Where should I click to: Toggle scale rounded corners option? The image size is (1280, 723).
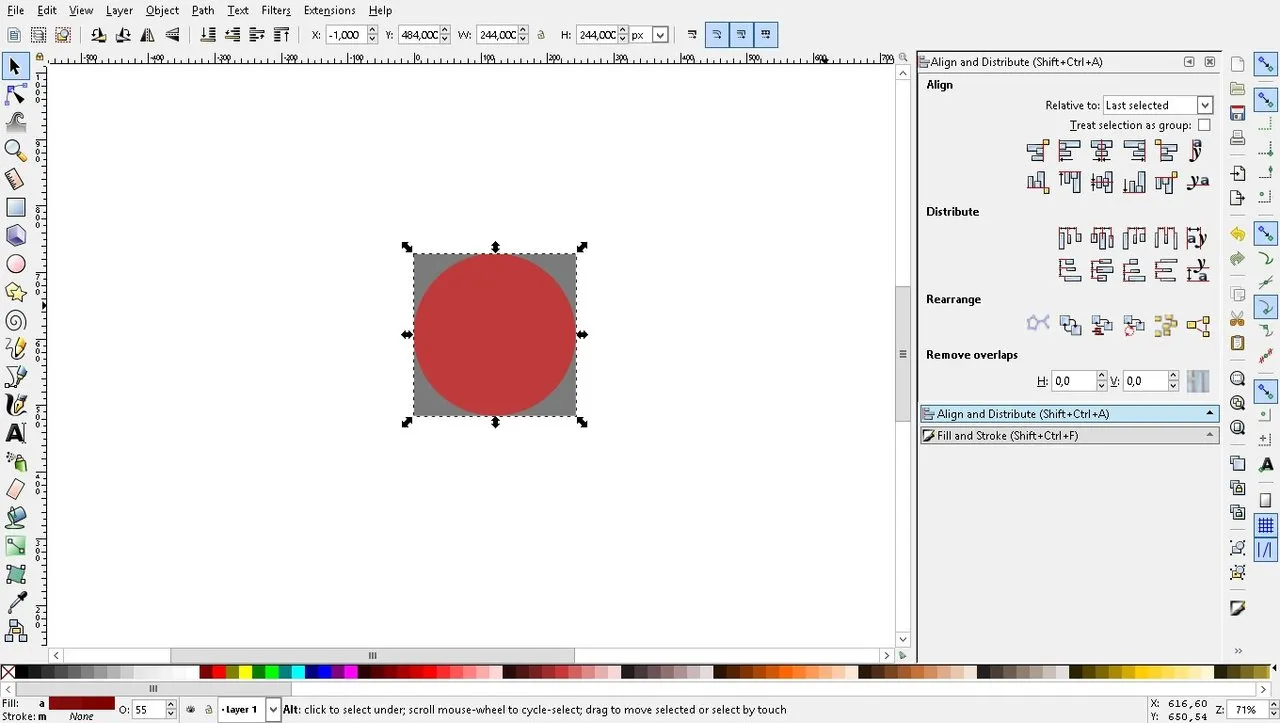[x=717, y=34]
